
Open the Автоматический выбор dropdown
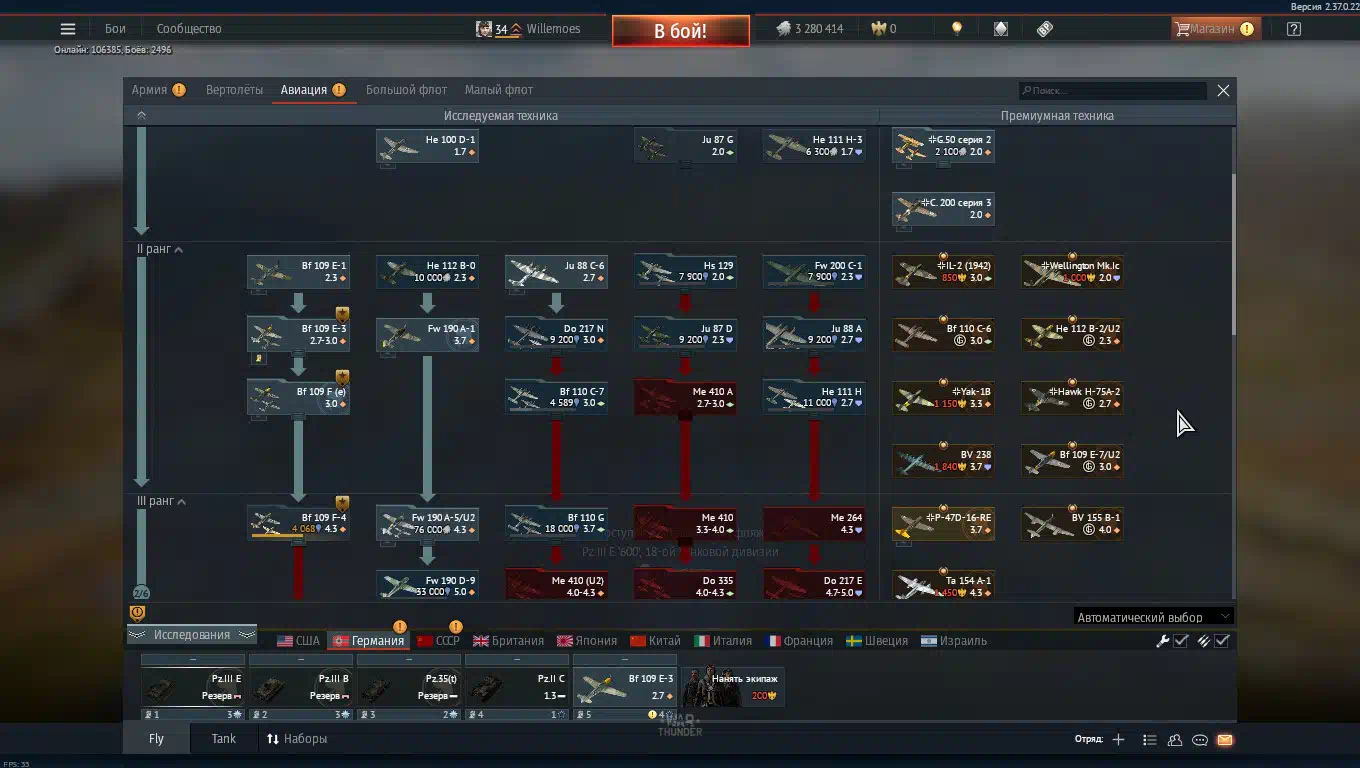[1153, 617]
